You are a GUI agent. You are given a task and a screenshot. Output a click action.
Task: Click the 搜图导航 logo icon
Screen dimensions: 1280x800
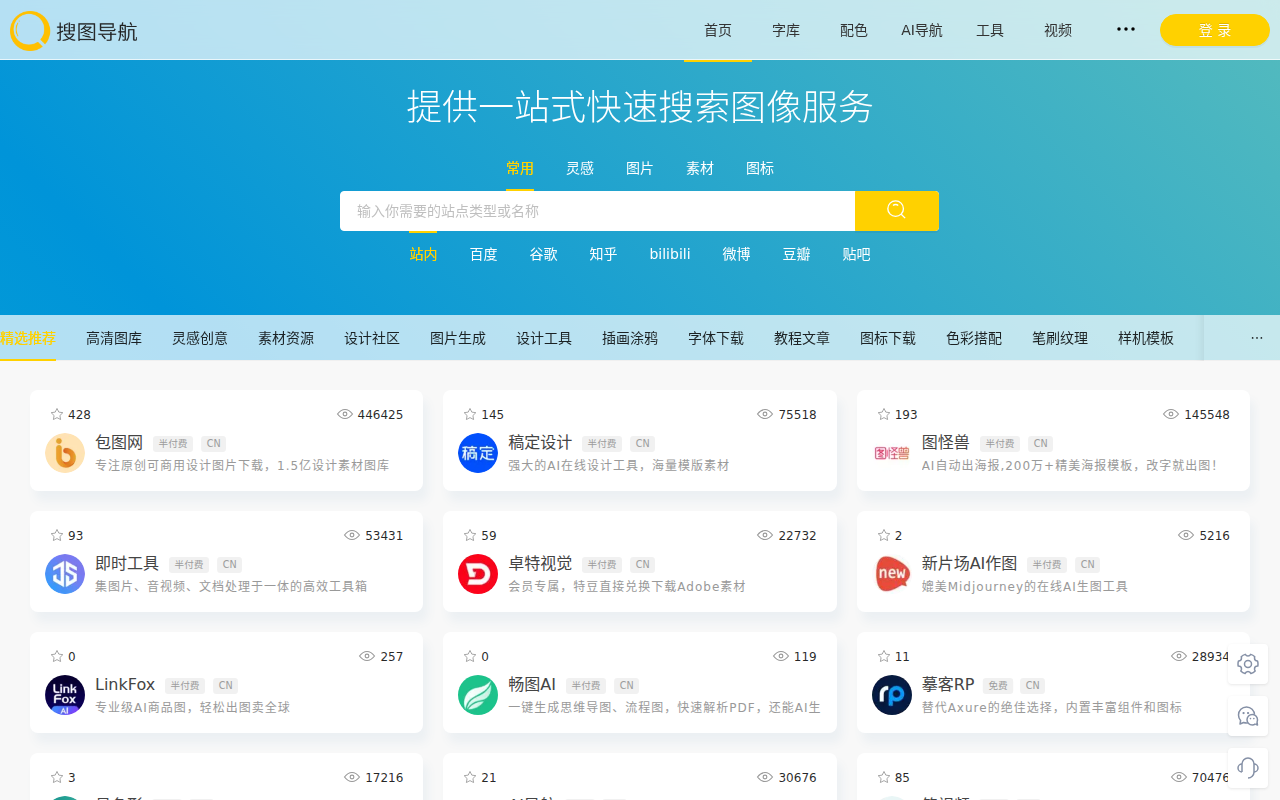30,31
